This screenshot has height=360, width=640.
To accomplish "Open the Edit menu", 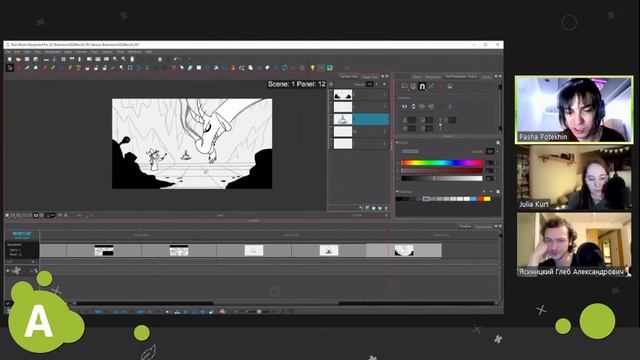I will (x=17, y=52).
